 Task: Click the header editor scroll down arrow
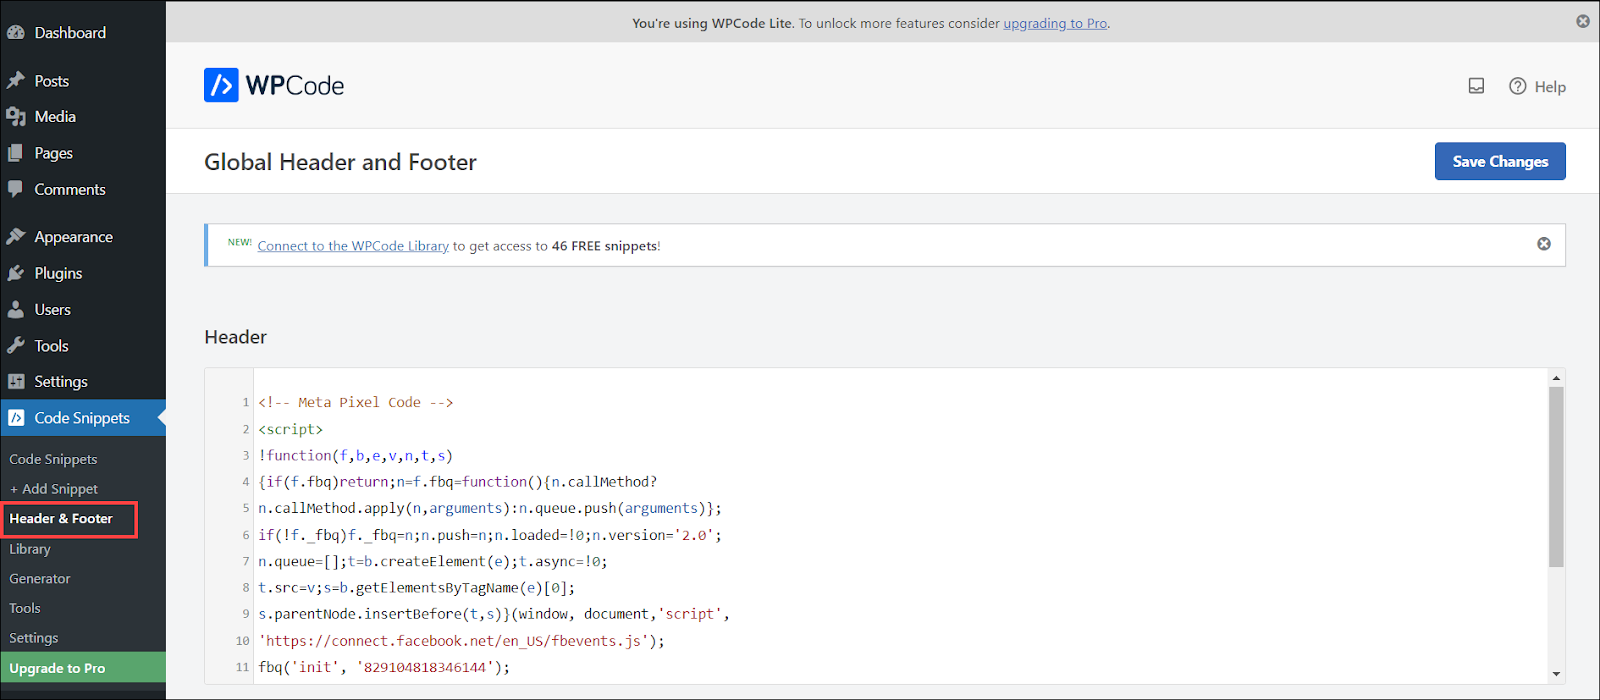(1556, 674)
